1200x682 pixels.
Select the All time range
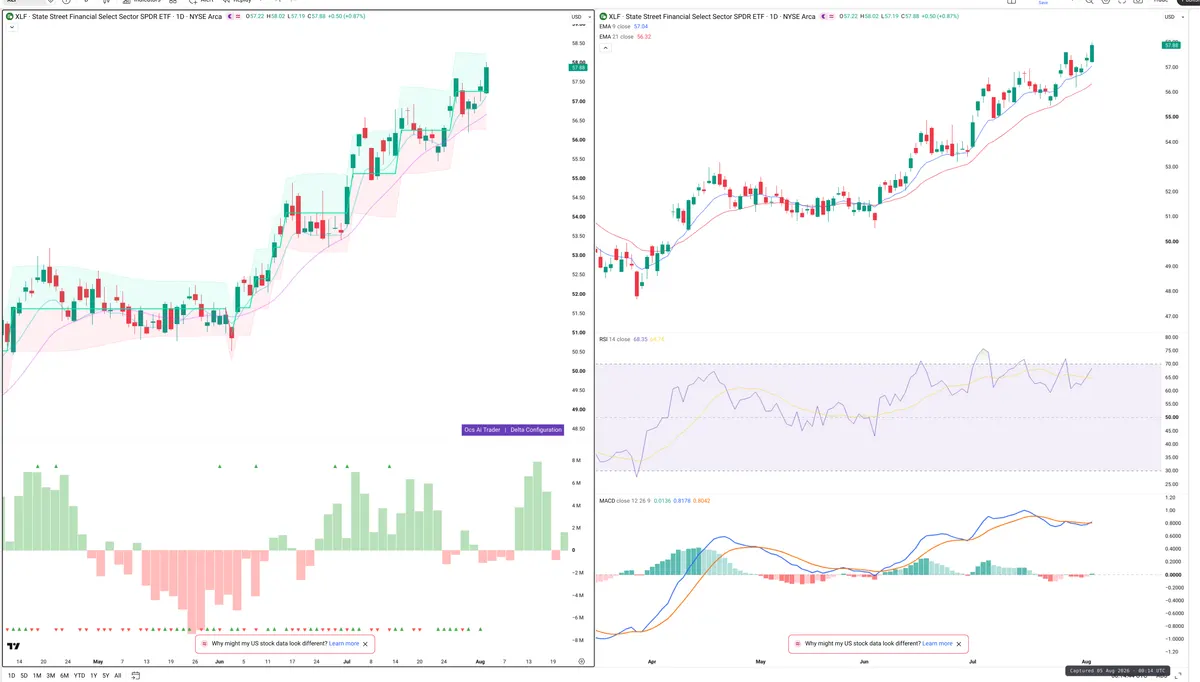click(117, 676)
